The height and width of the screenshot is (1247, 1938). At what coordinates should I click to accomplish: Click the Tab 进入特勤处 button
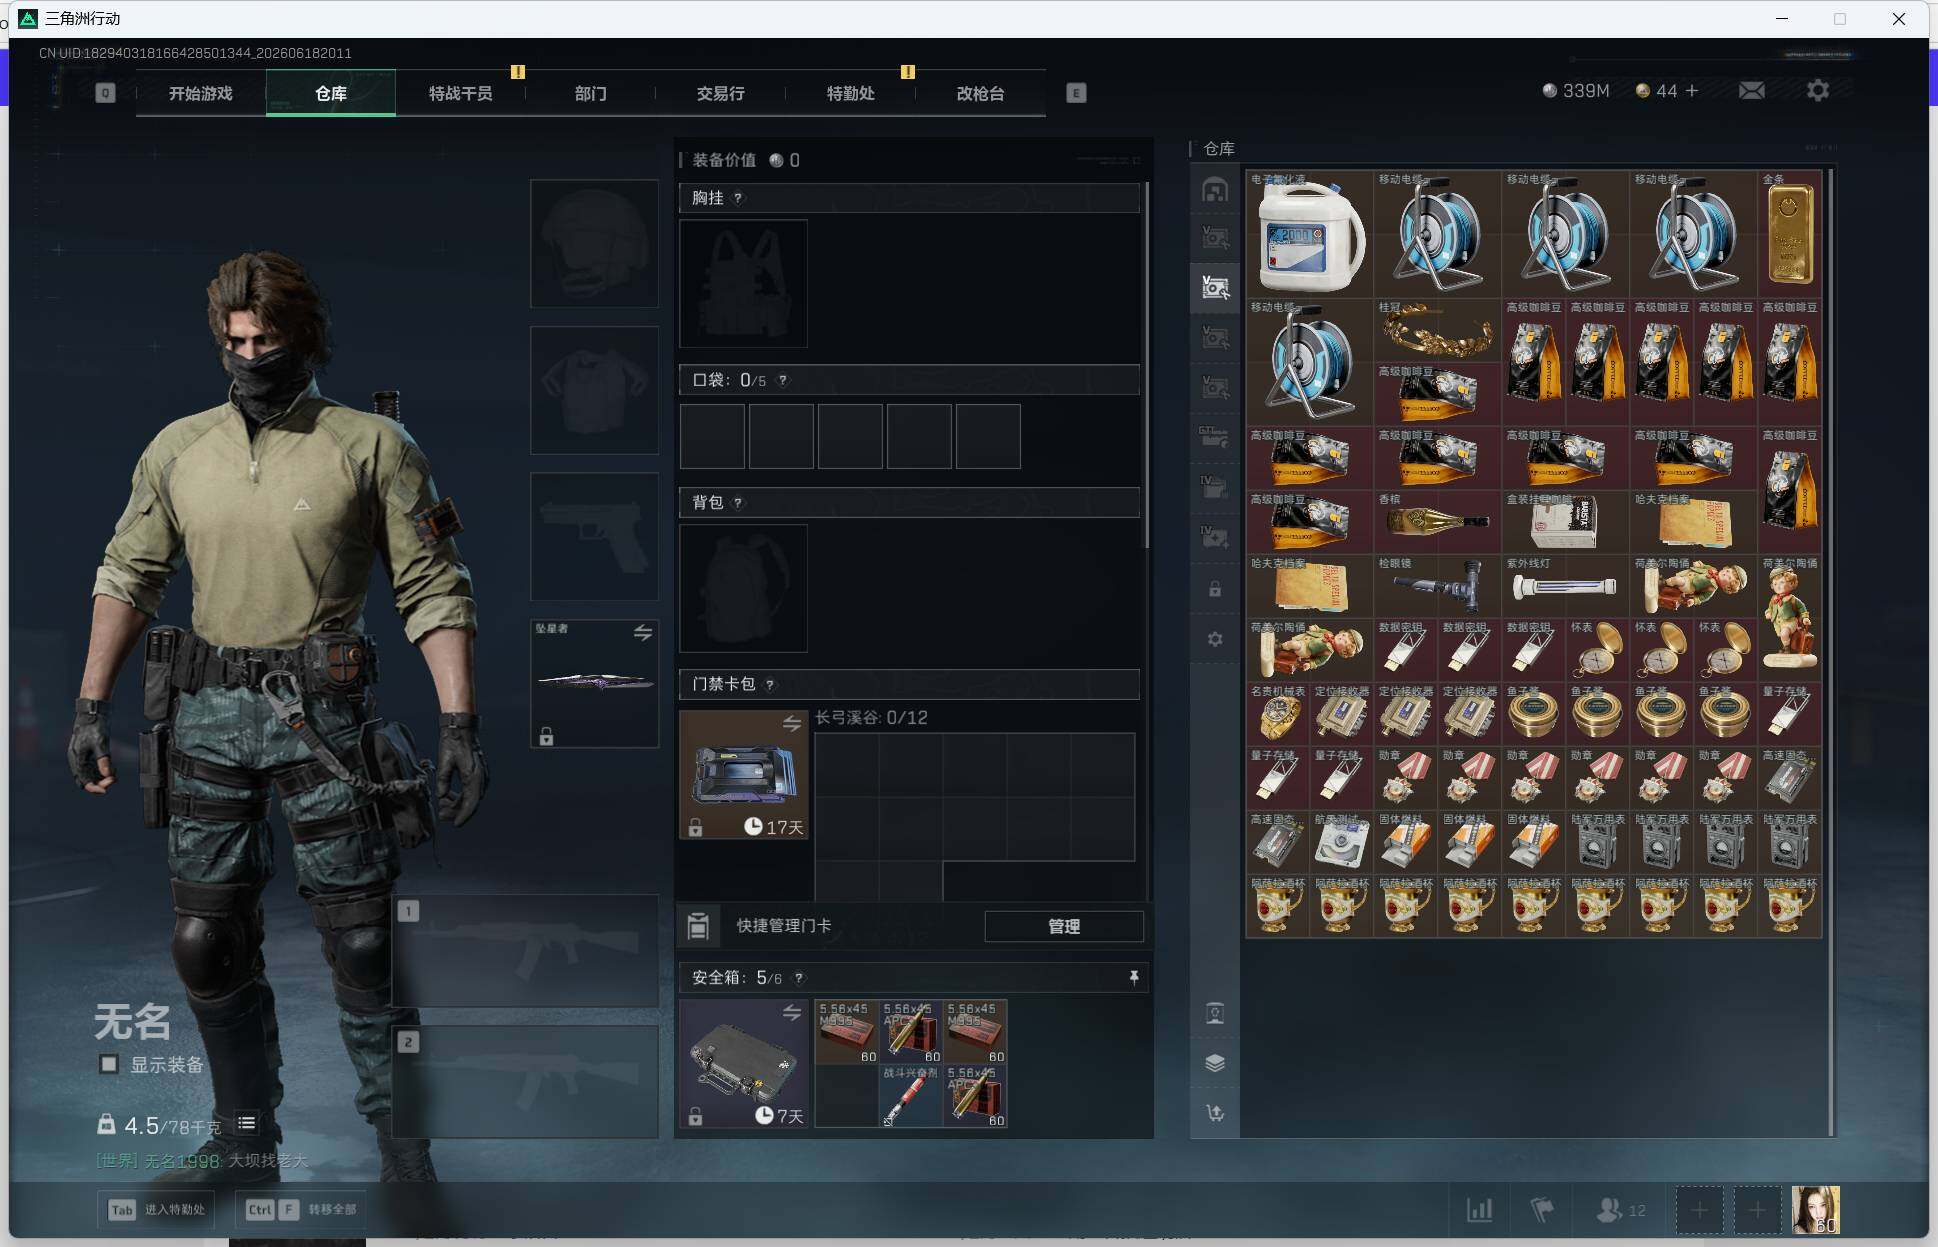click(x=158, y=1209)
